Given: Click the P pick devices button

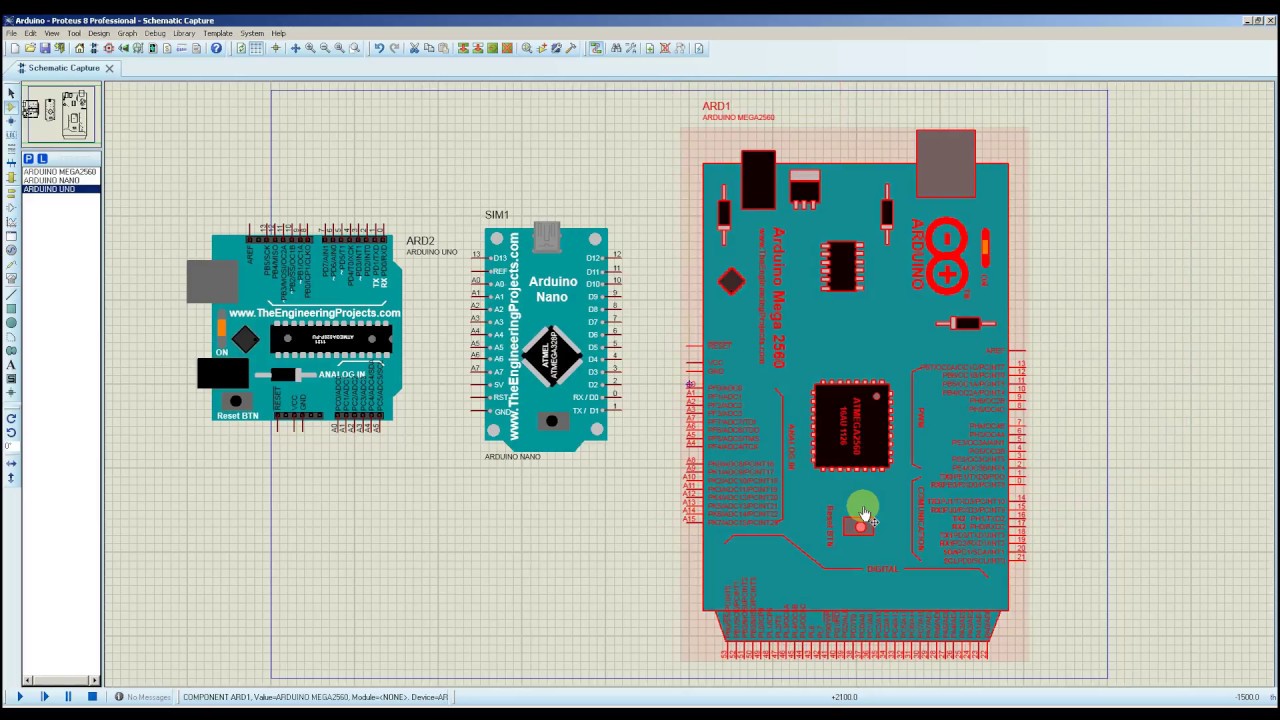Looking at the screenshot, I should (x=28, y=158).
